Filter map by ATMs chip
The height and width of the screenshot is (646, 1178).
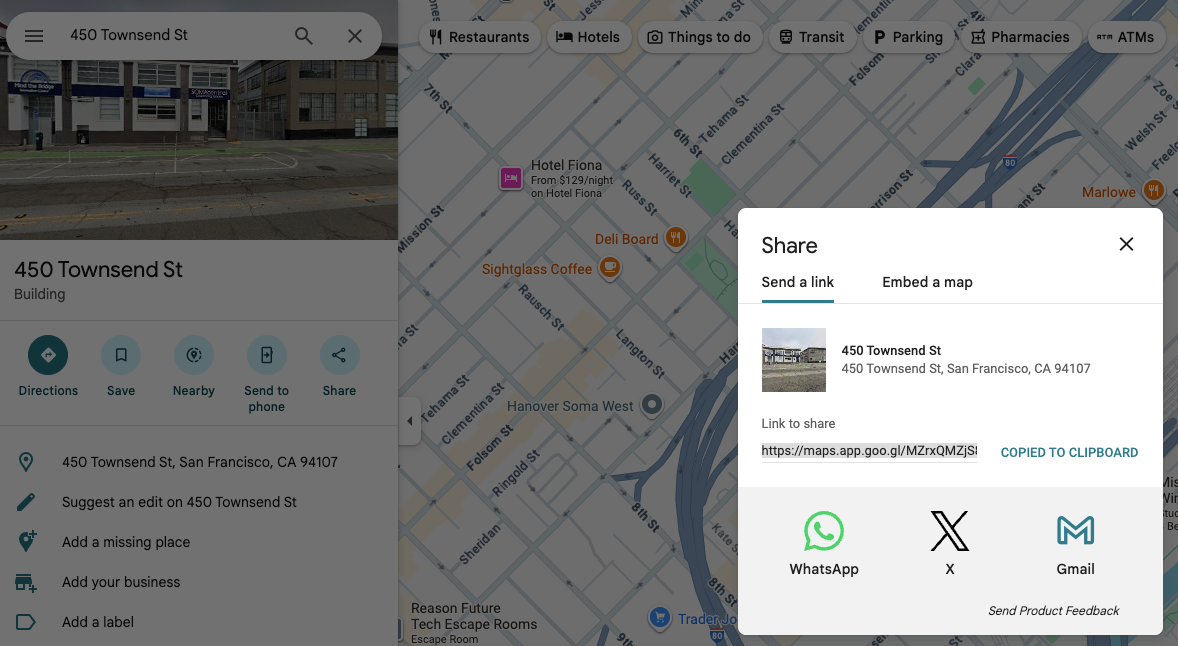tap(1125, 37)
